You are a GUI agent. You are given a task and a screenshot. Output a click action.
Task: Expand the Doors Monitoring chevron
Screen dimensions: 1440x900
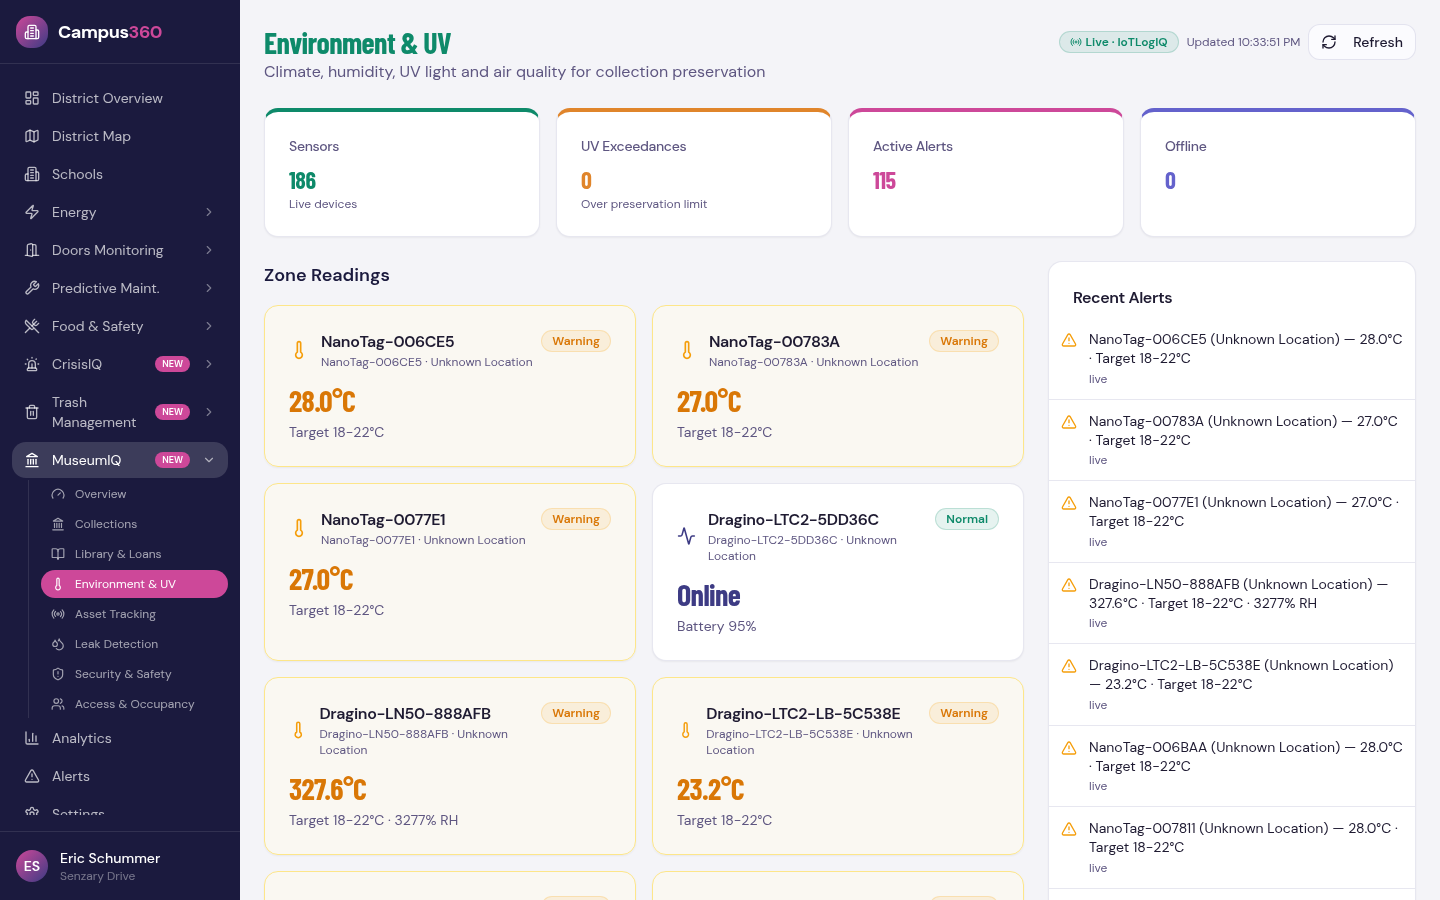pyautogui.click(x=209, y=250)
